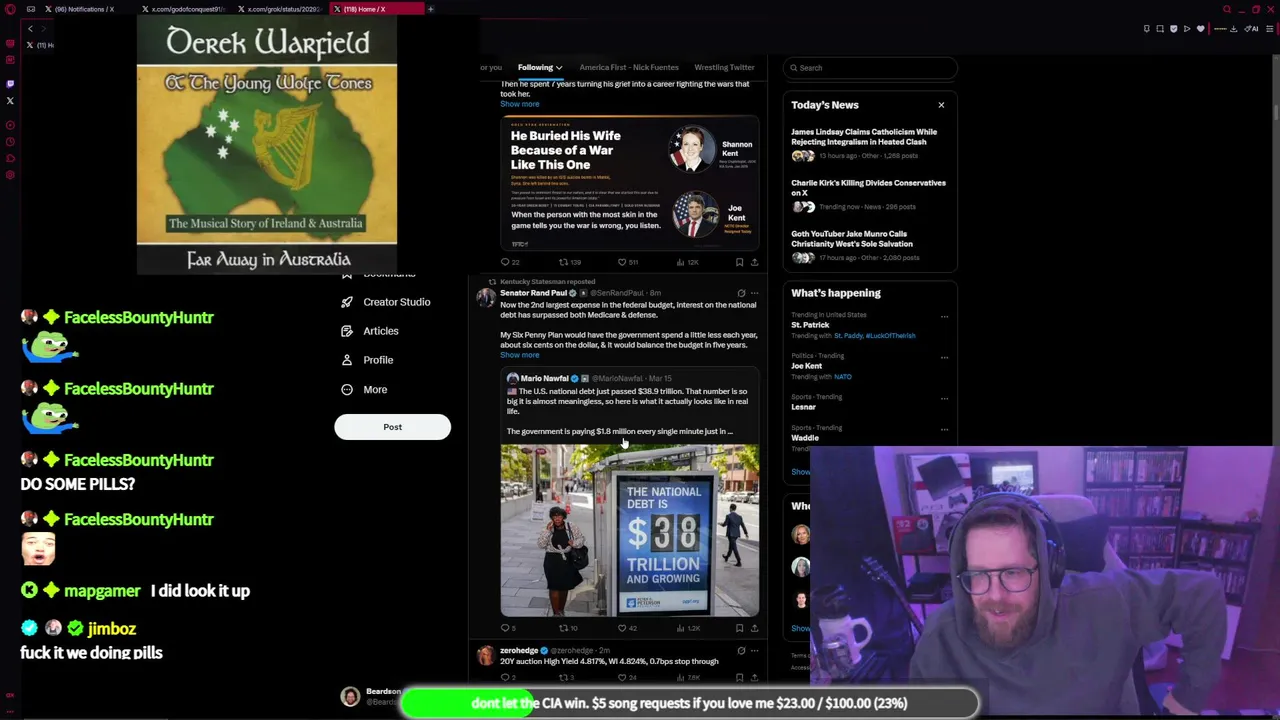Reply to the Joe Kent post (22 replies)
Image resolution: width=1280 pixels, height=720 pixels.
508,262
